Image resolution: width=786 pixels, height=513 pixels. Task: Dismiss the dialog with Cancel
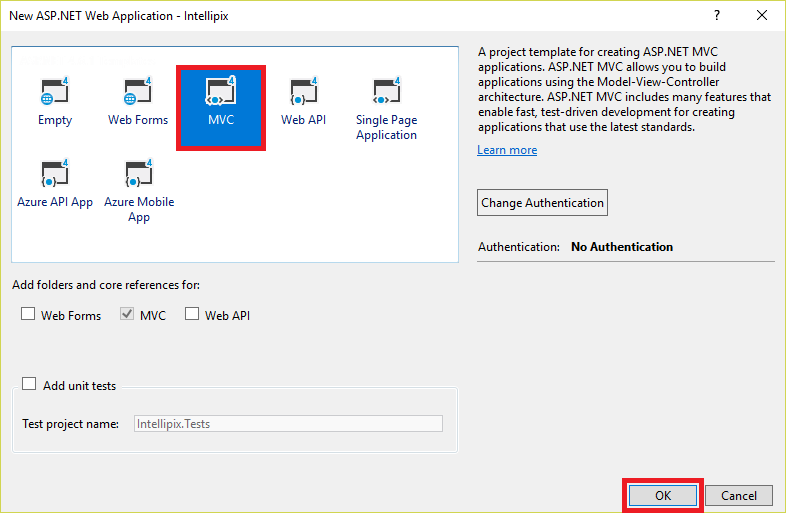[x=739, y=495]
